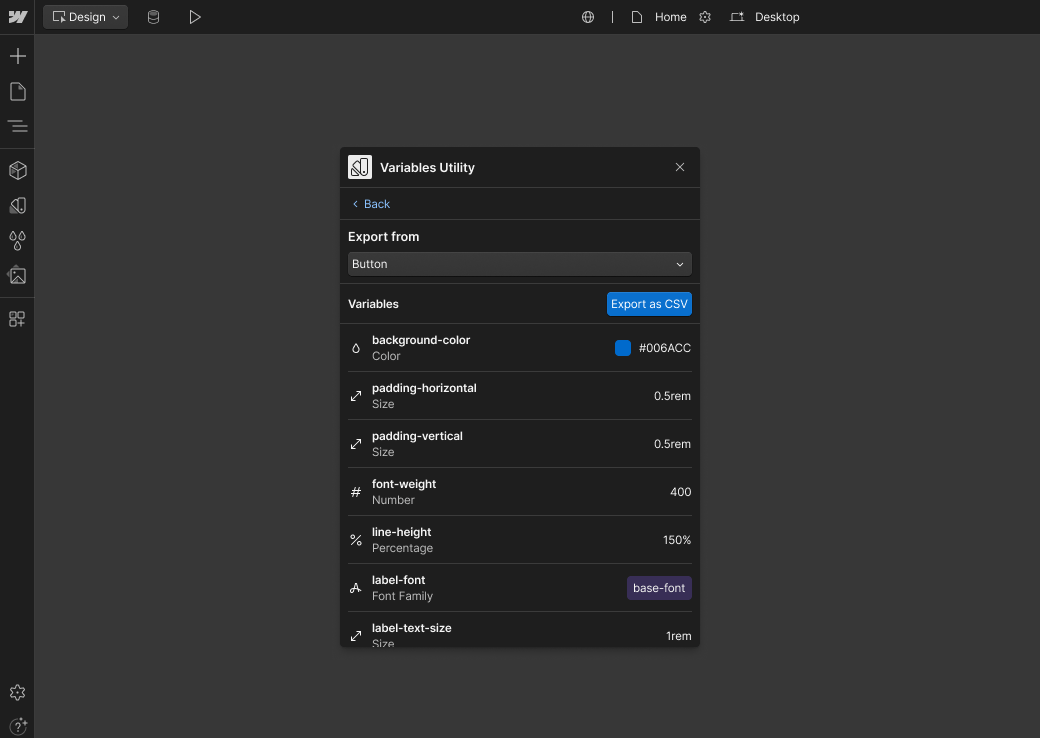Viewport: 1040px width, 738px height.
Task: Click the Preview play icon
Action: pyautogui.click(x=194, y=17)
